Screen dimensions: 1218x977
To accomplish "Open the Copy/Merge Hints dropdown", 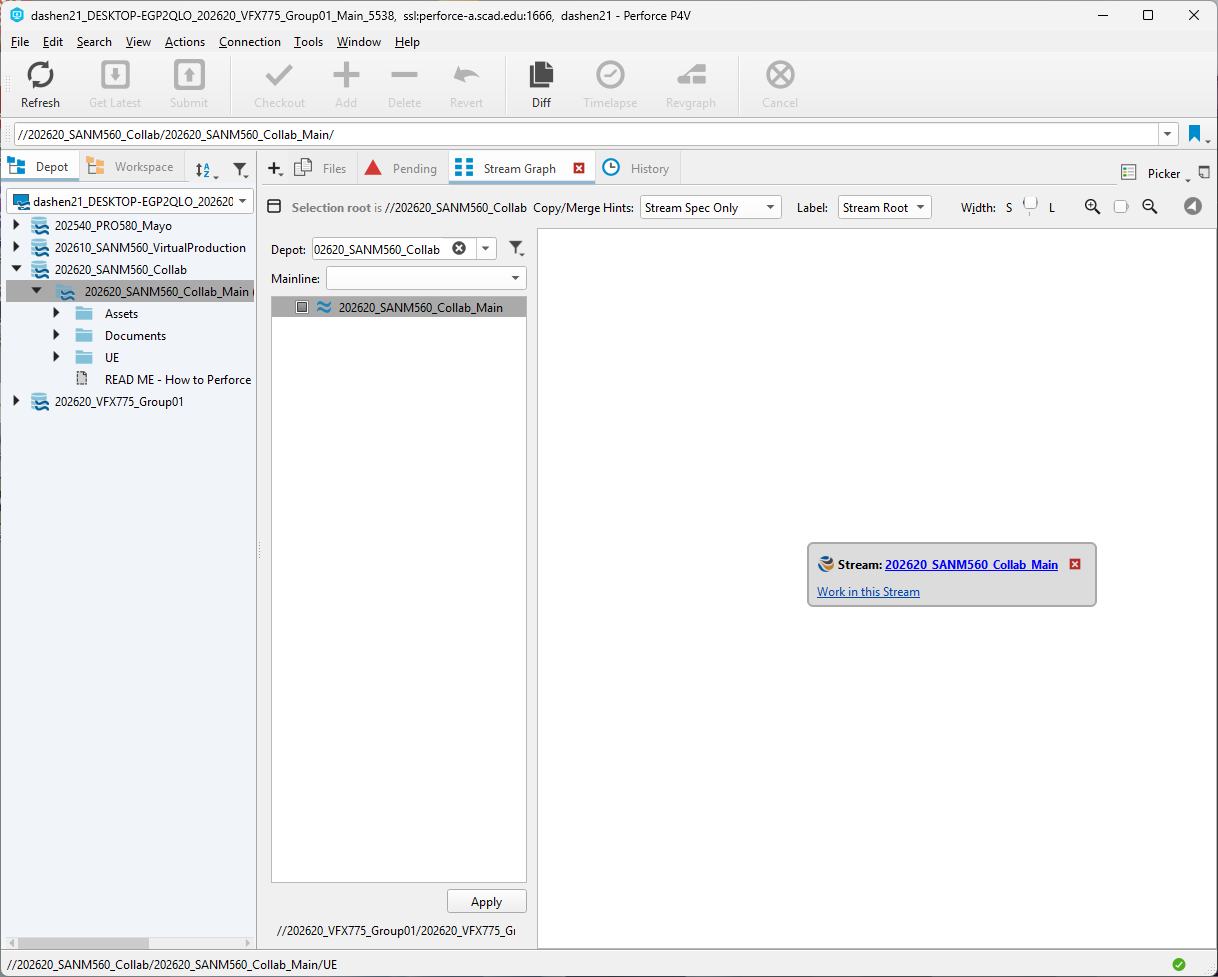I will 710,207.
